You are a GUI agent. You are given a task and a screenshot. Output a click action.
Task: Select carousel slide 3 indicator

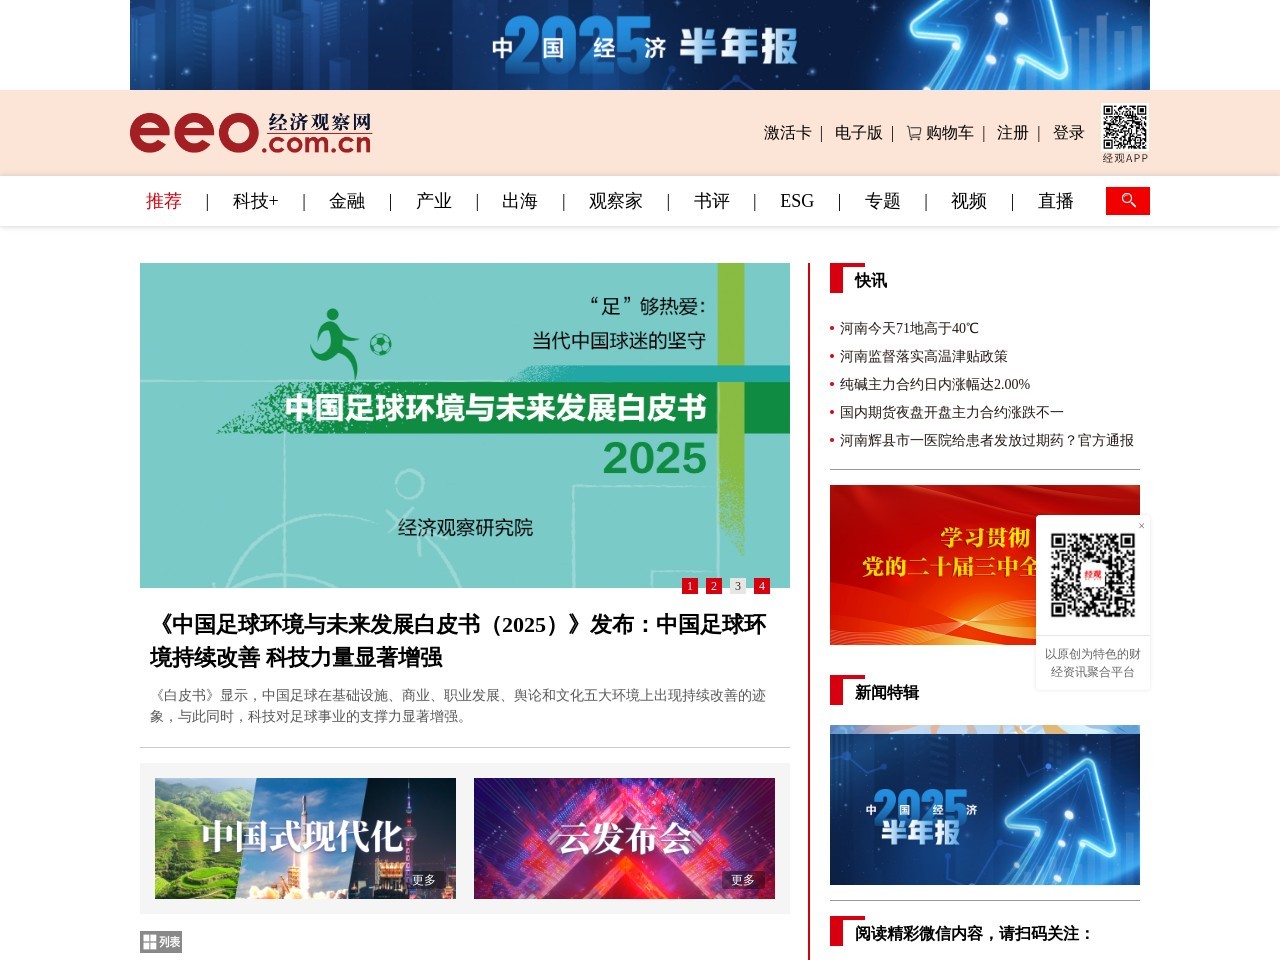tap(737, 585)
